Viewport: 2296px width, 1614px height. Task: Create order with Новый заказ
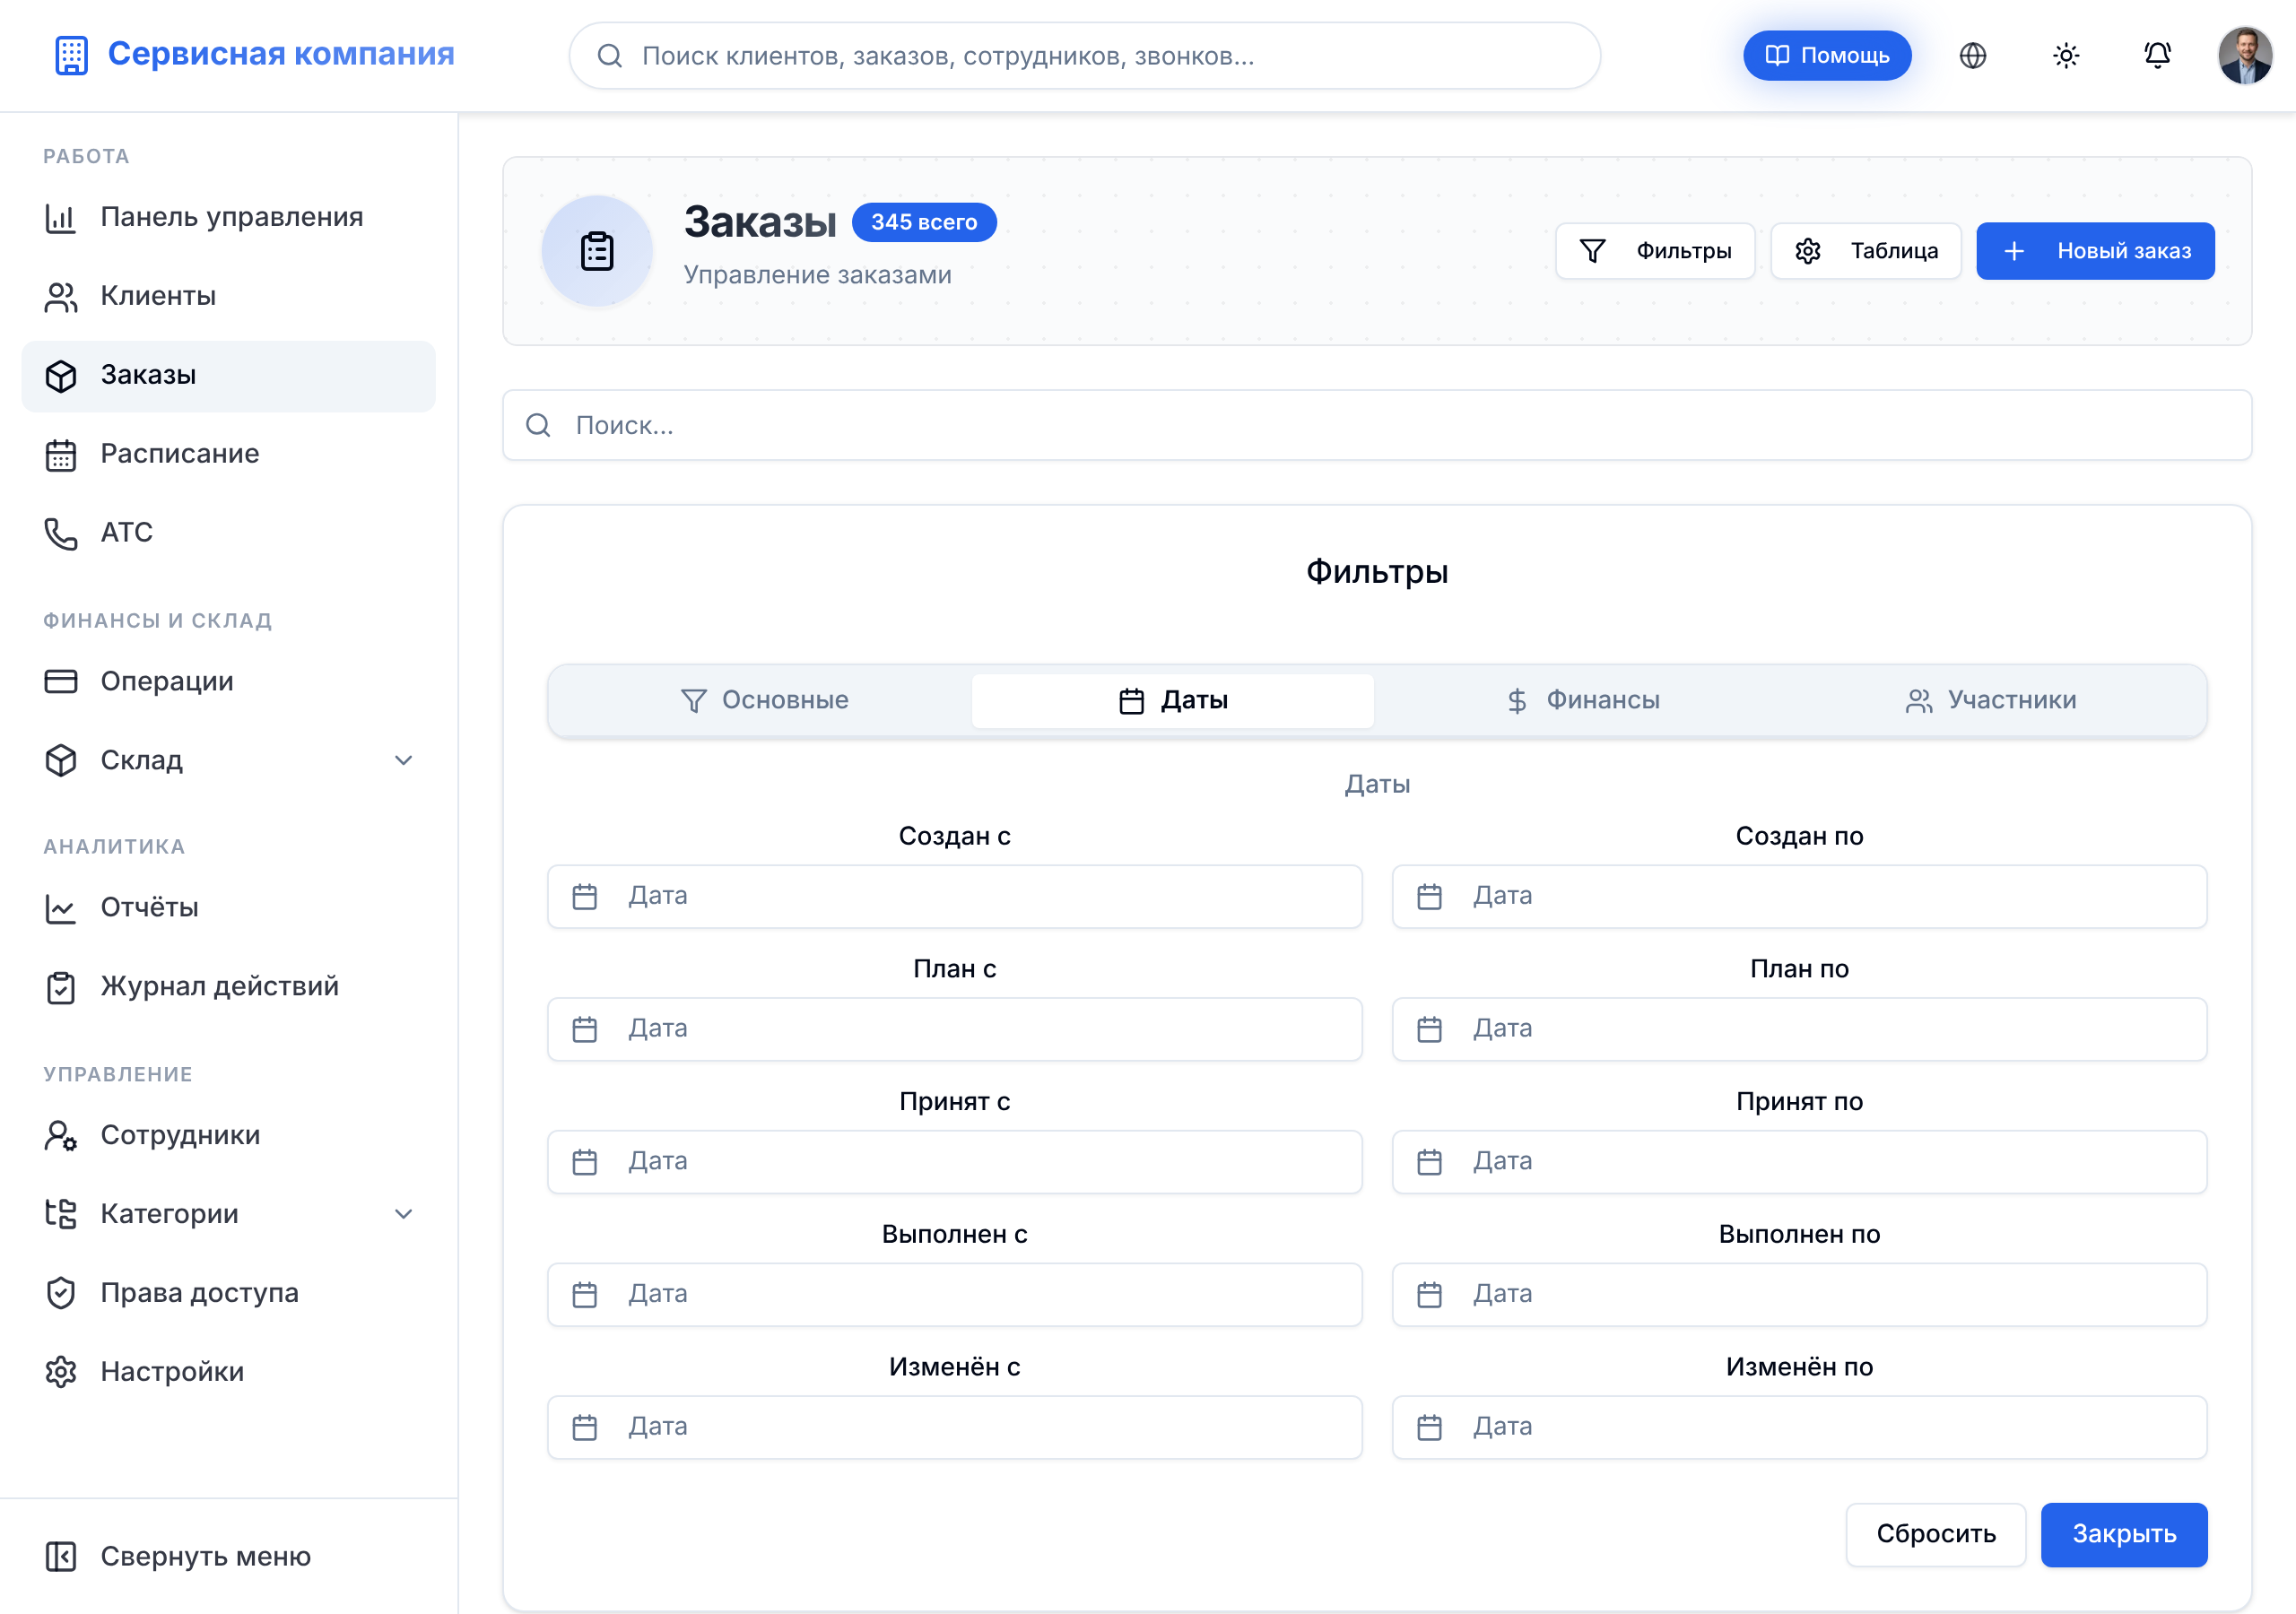(2095, 251)
